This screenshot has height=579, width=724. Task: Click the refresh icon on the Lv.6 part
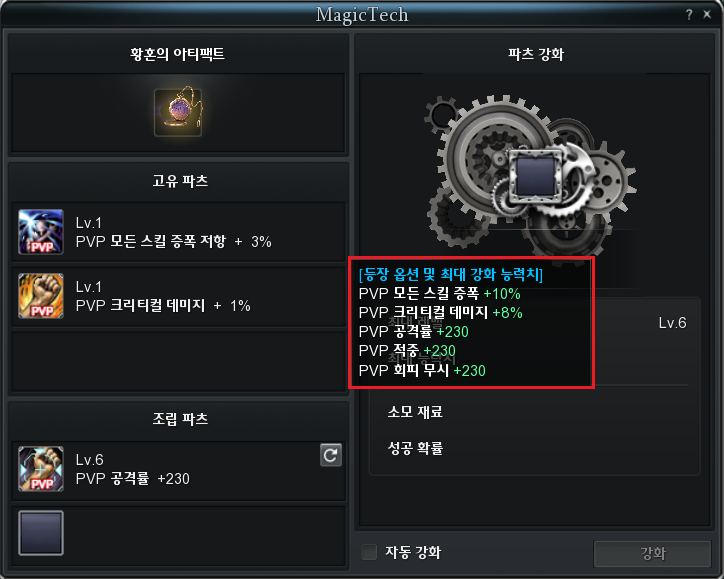[331, 455]
